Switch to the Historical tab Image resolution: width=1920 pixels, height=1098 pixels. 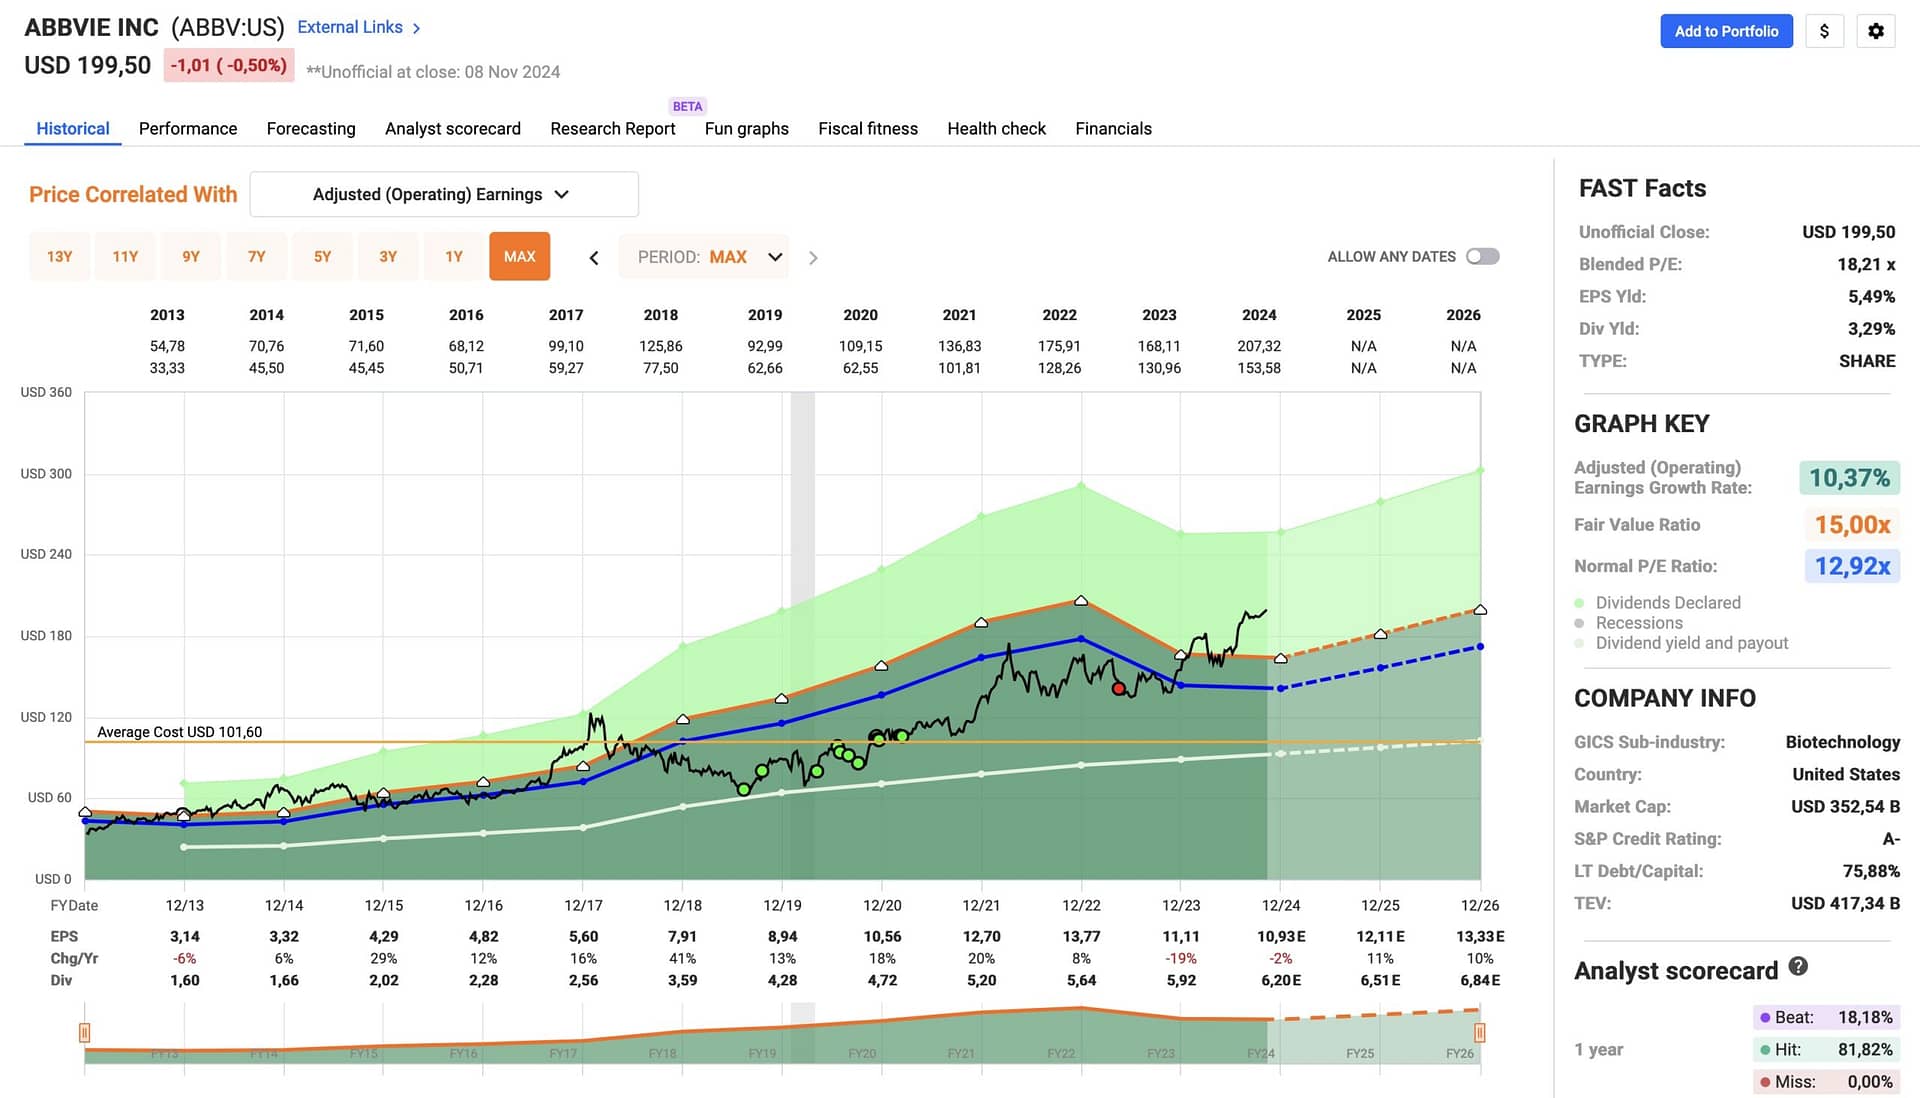(x=73, y=128)
